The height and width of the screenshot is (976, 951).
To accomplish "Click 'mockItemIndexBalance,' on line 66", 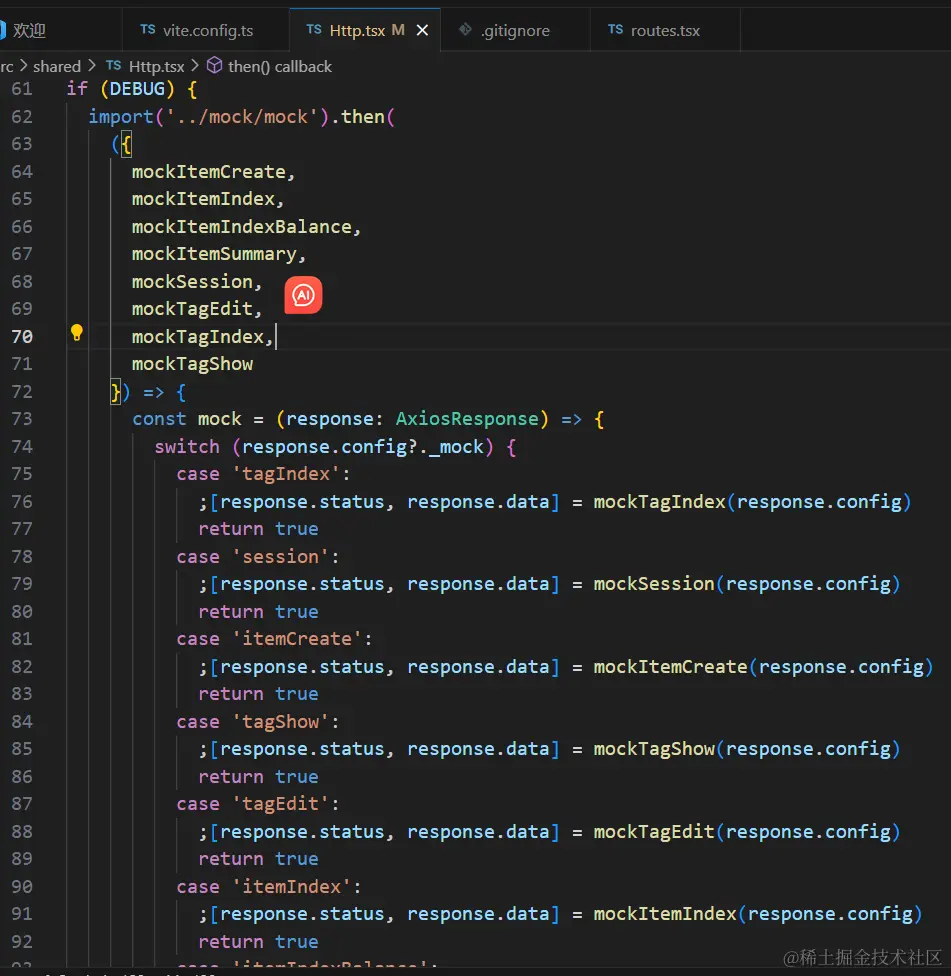I will coord(246,227).
